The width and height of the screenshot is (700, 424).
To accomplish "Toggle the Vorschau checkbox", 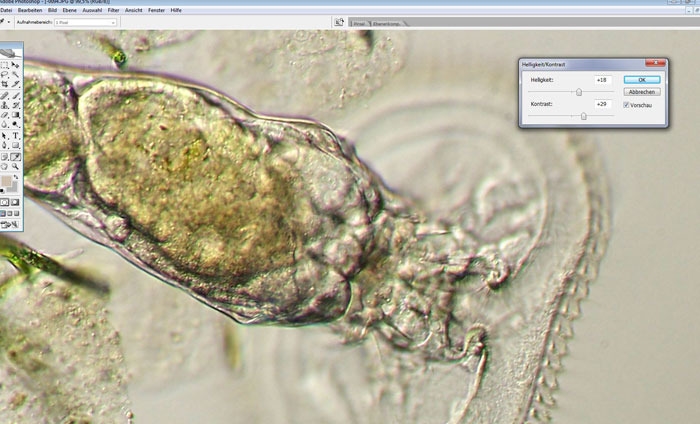I will (x=626, y=104).
